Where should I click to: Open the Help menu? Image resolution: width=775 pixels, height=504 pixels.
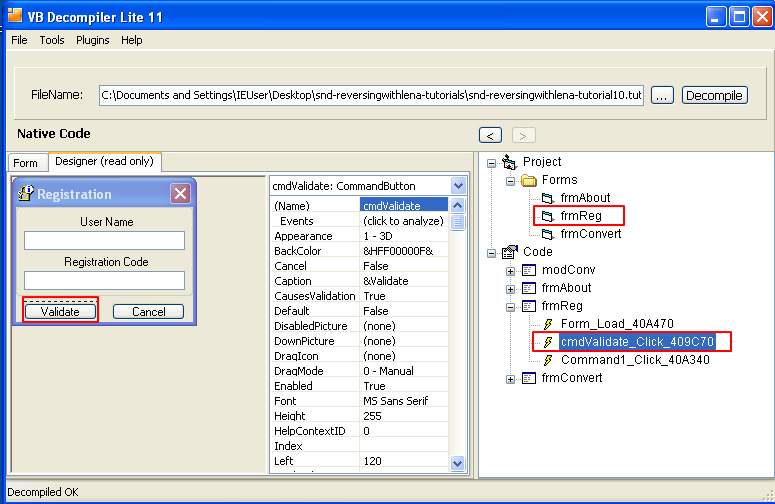(131, 40)
